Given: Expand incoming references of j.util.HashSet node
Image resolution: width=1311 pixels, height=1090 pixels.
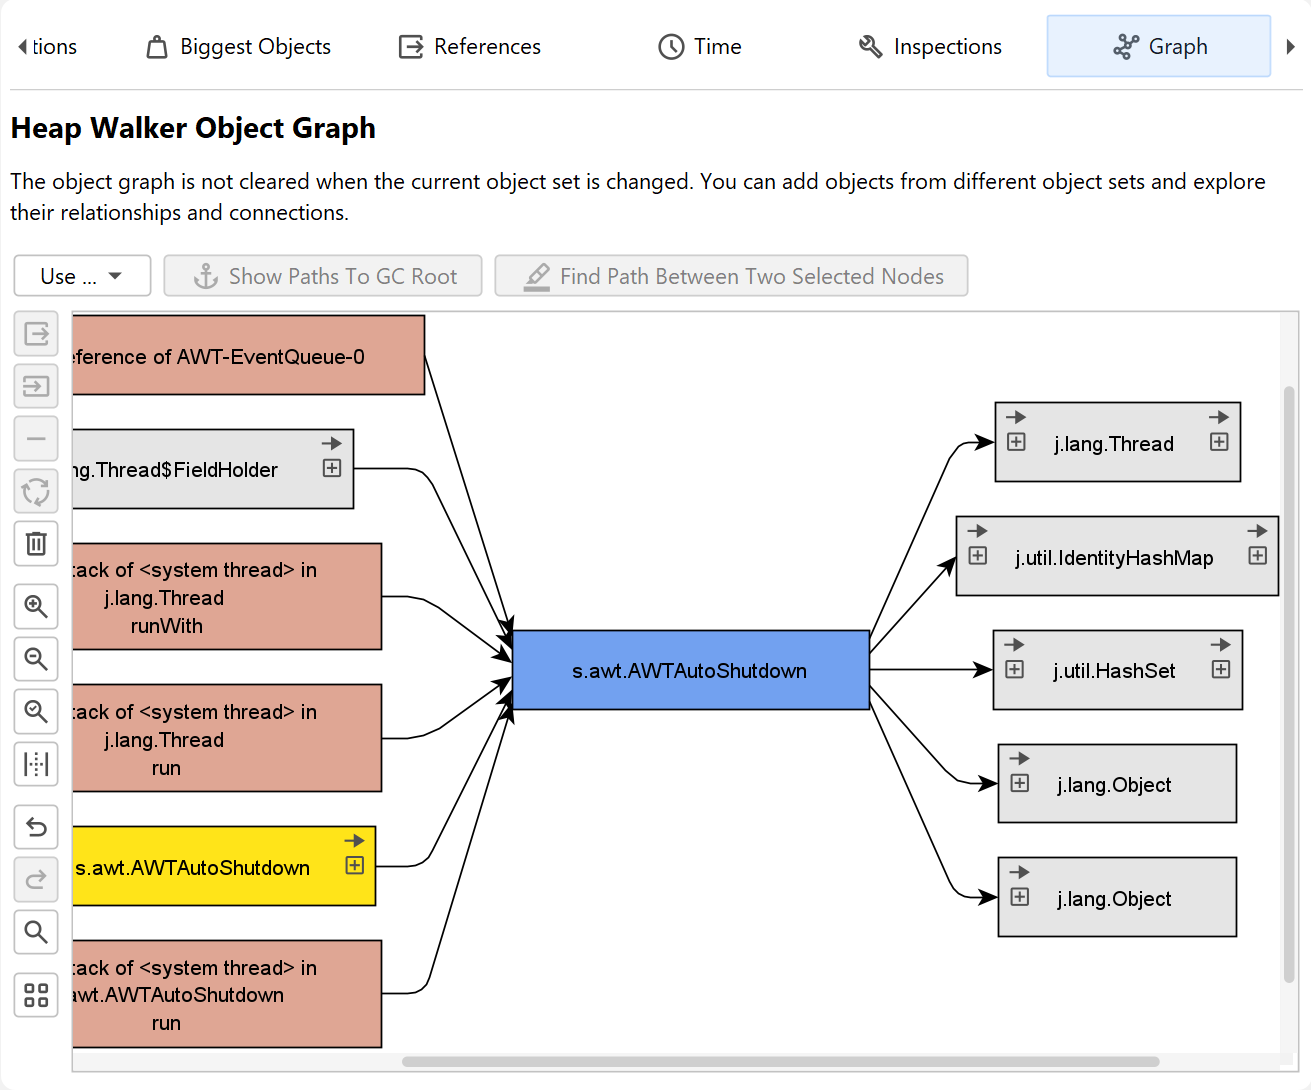Looking at the screenshot, I should tap(1014, 670).
